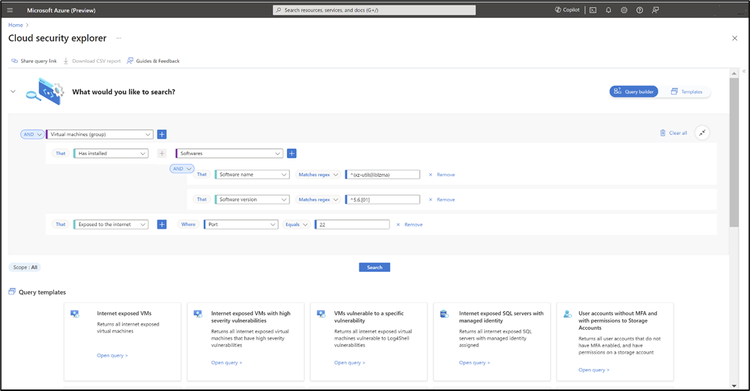This screenshot has width=750, height=391.
Task: Open the Has installed dropdown
Action: click(x=111, y=154)
